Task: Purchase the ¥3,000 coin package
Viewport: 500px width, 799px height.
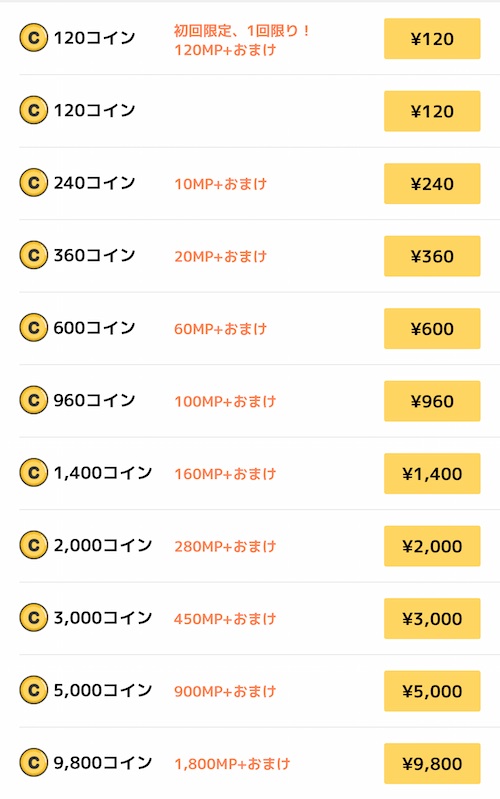Action: (432, 619)
